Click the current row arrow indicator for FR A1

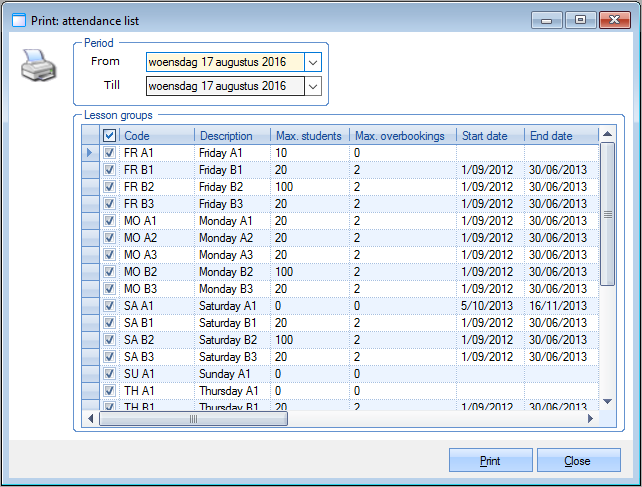pos(89,153)
